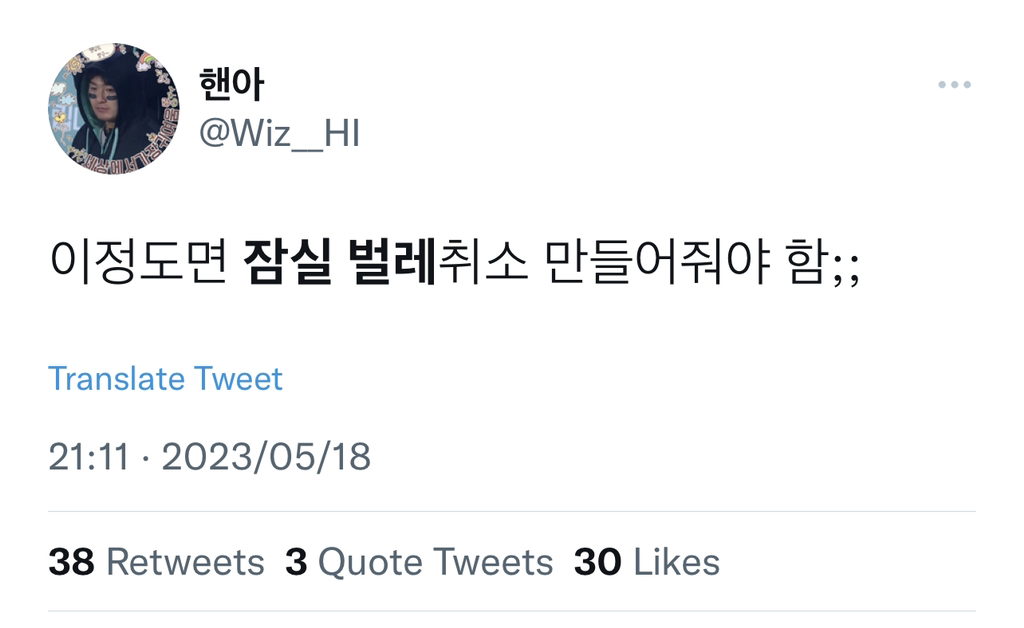
Task: Click the 함;; ending of the tweet
Action: (x=823, y=262)
